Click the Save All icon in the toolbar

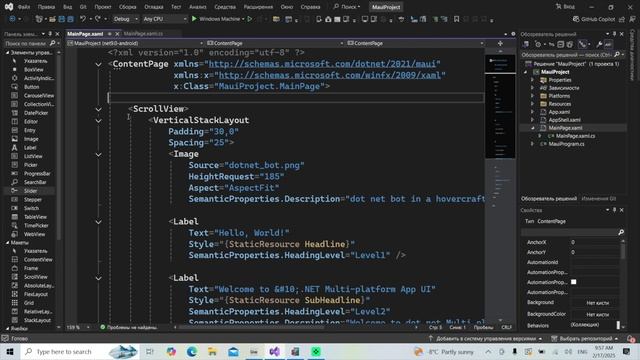[70, 19]
